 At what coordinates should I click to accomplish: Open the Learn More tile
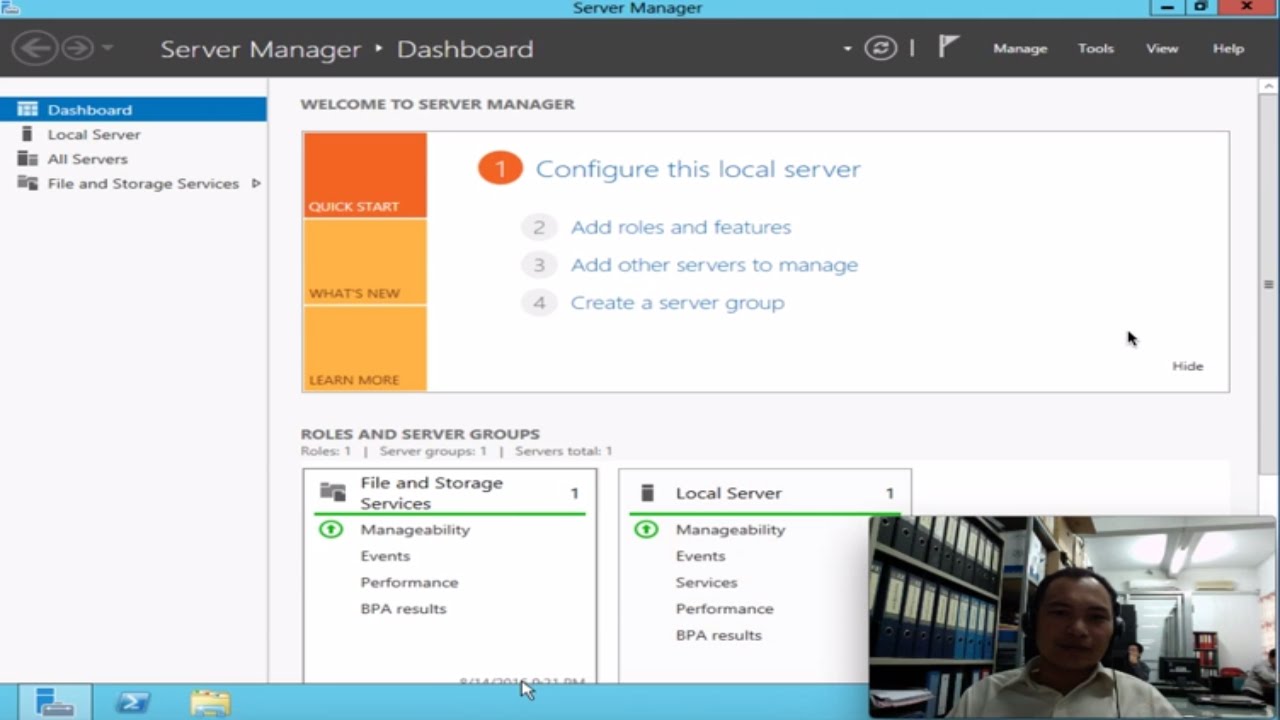point(365,348)
